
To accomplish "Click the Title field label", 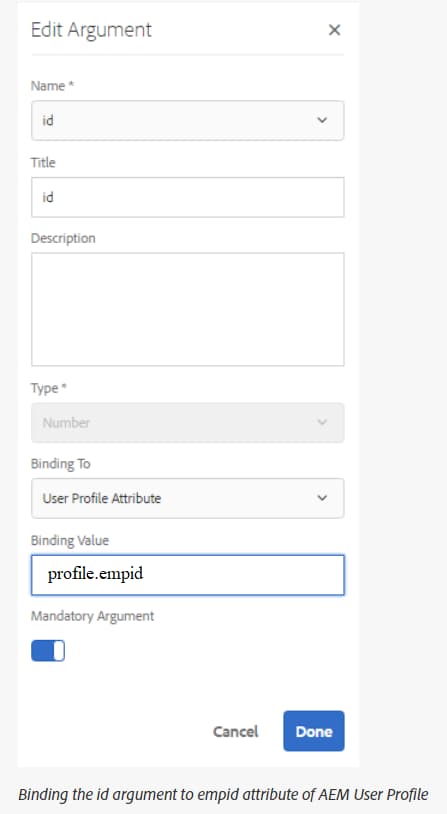I will click(43, 162).
